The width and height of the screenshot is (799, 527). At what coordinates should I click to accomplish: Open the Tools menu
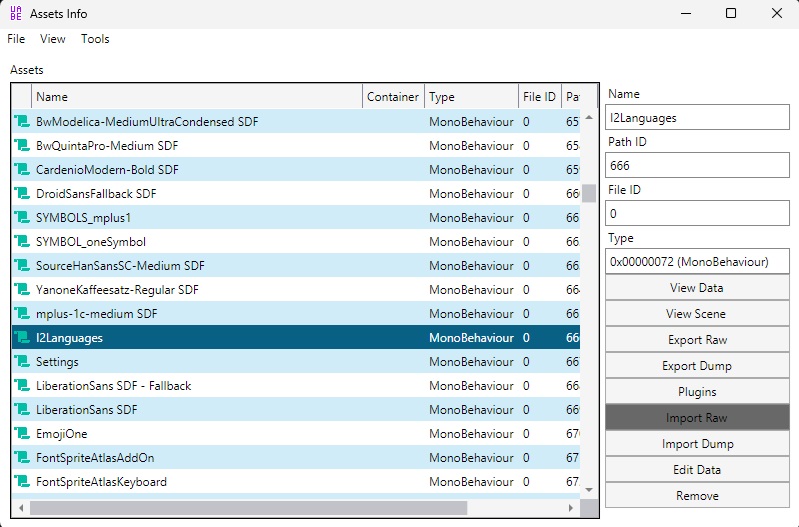[95, 39]
